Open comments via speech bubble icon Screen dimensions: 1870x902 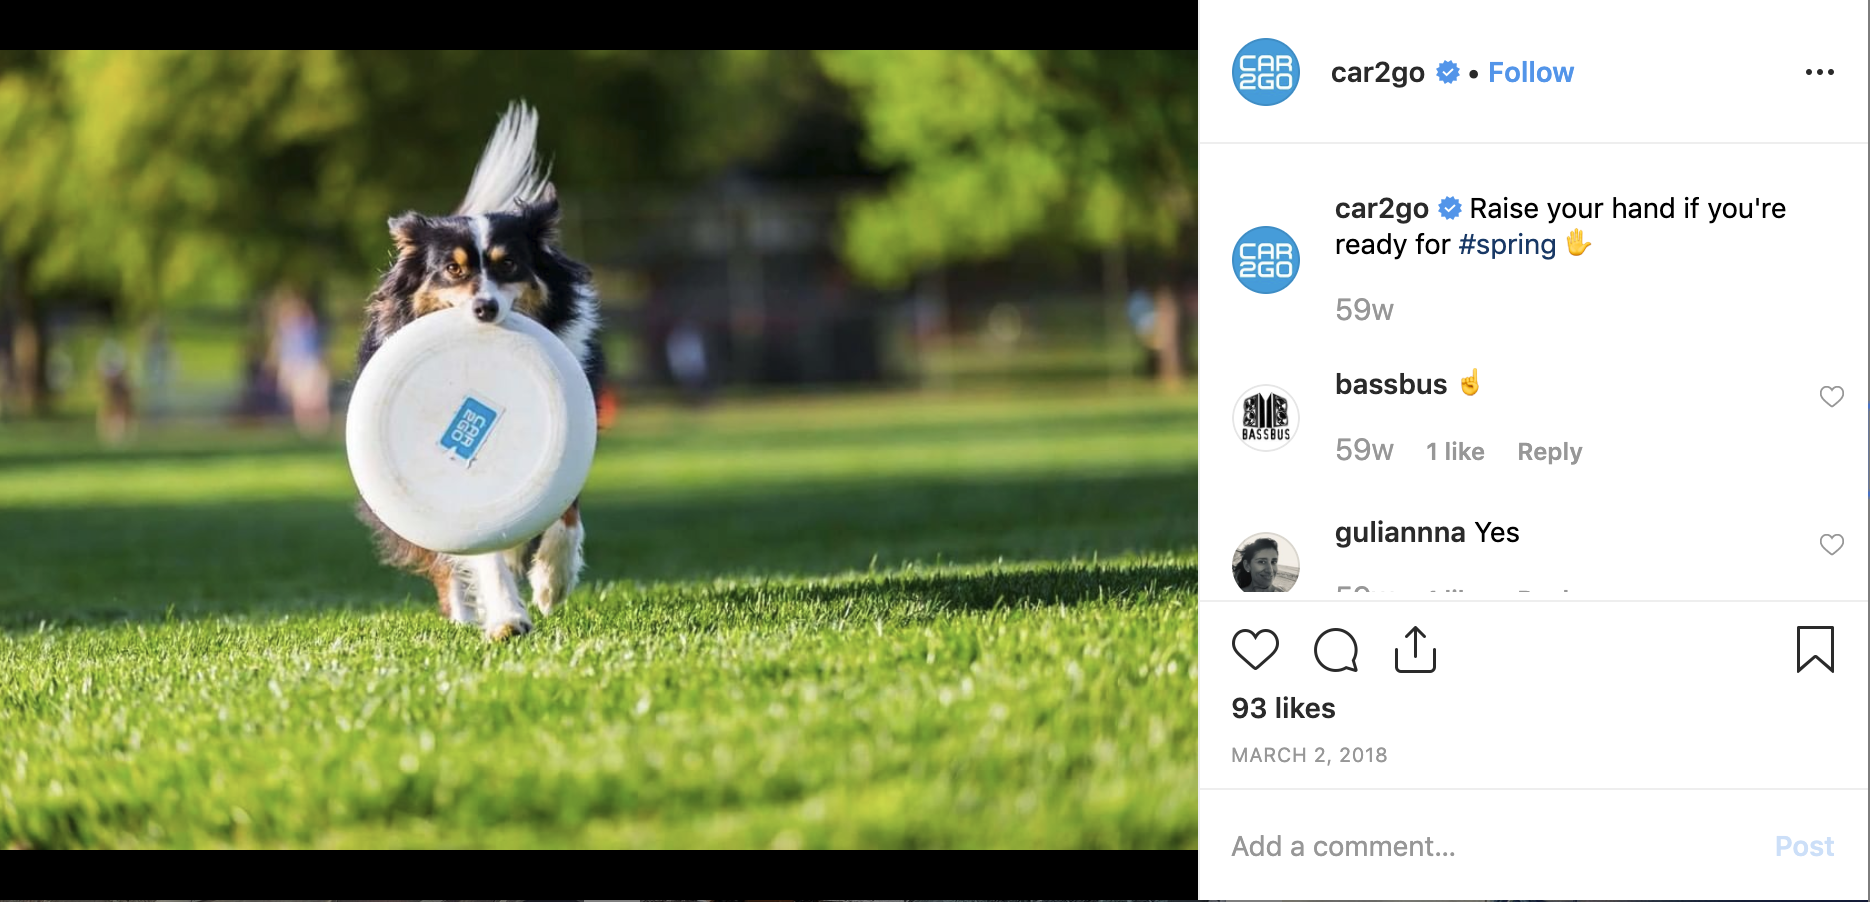(1335, 650)
